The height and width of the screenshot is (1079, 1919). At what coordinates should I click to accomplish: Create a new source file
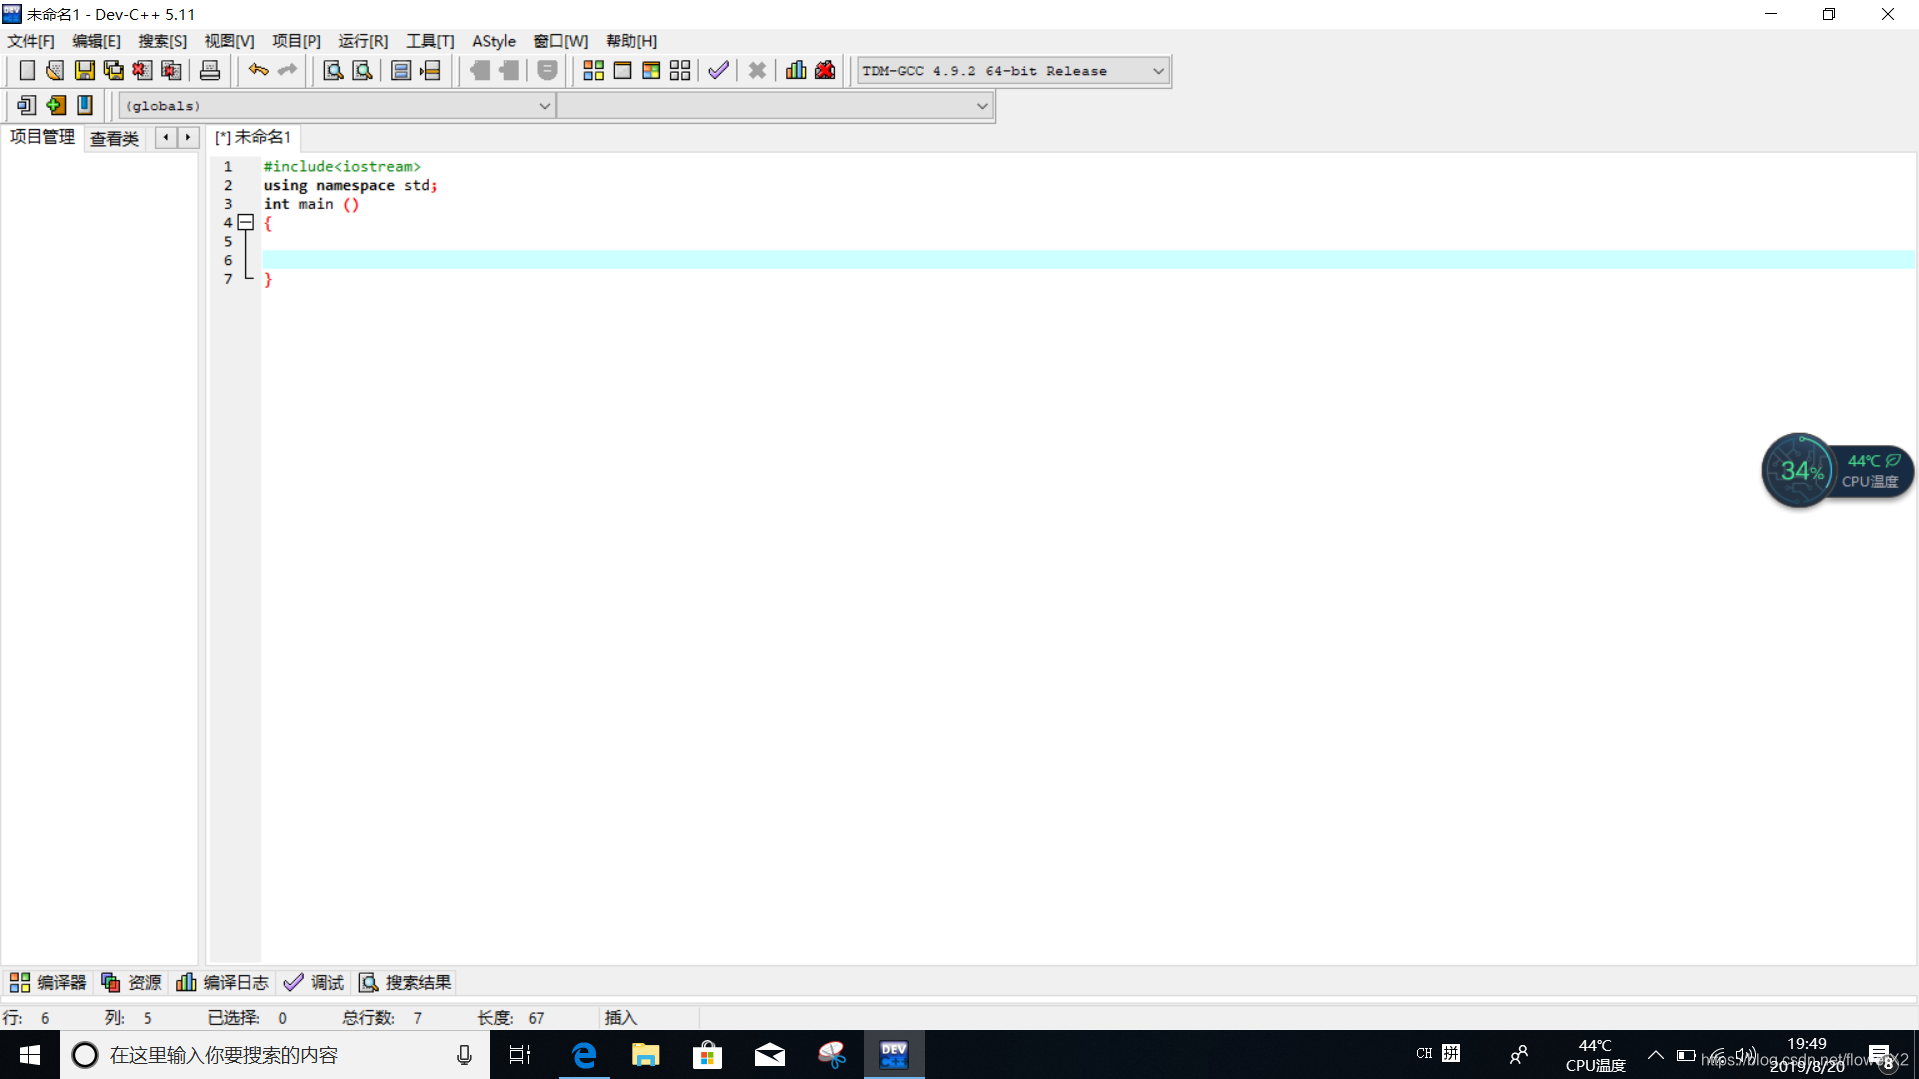[x=27, y=70]
